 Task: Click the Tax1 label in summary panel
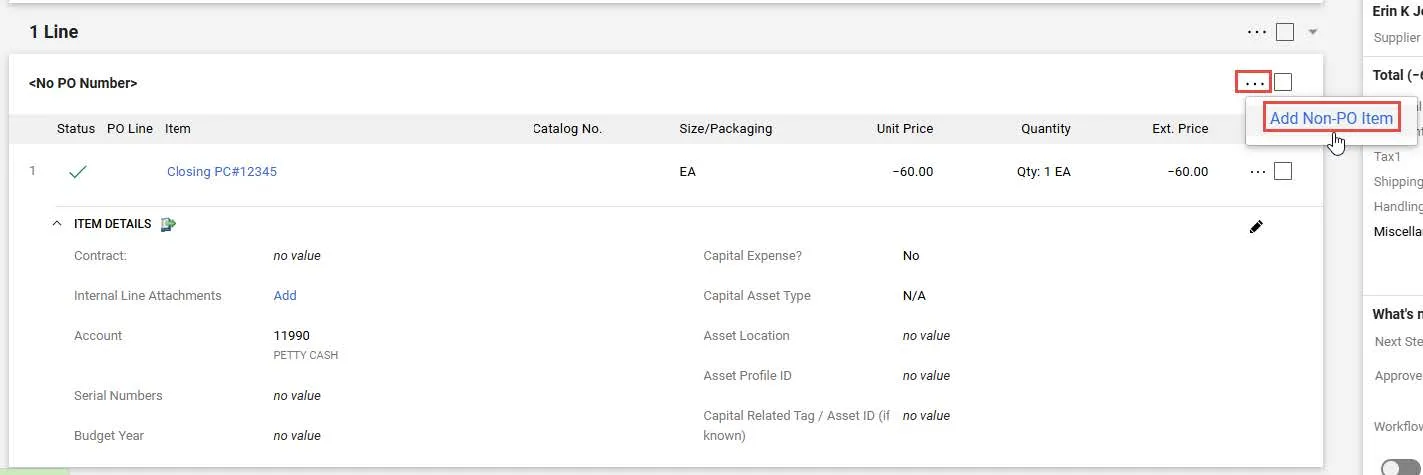pos(1388,157)
